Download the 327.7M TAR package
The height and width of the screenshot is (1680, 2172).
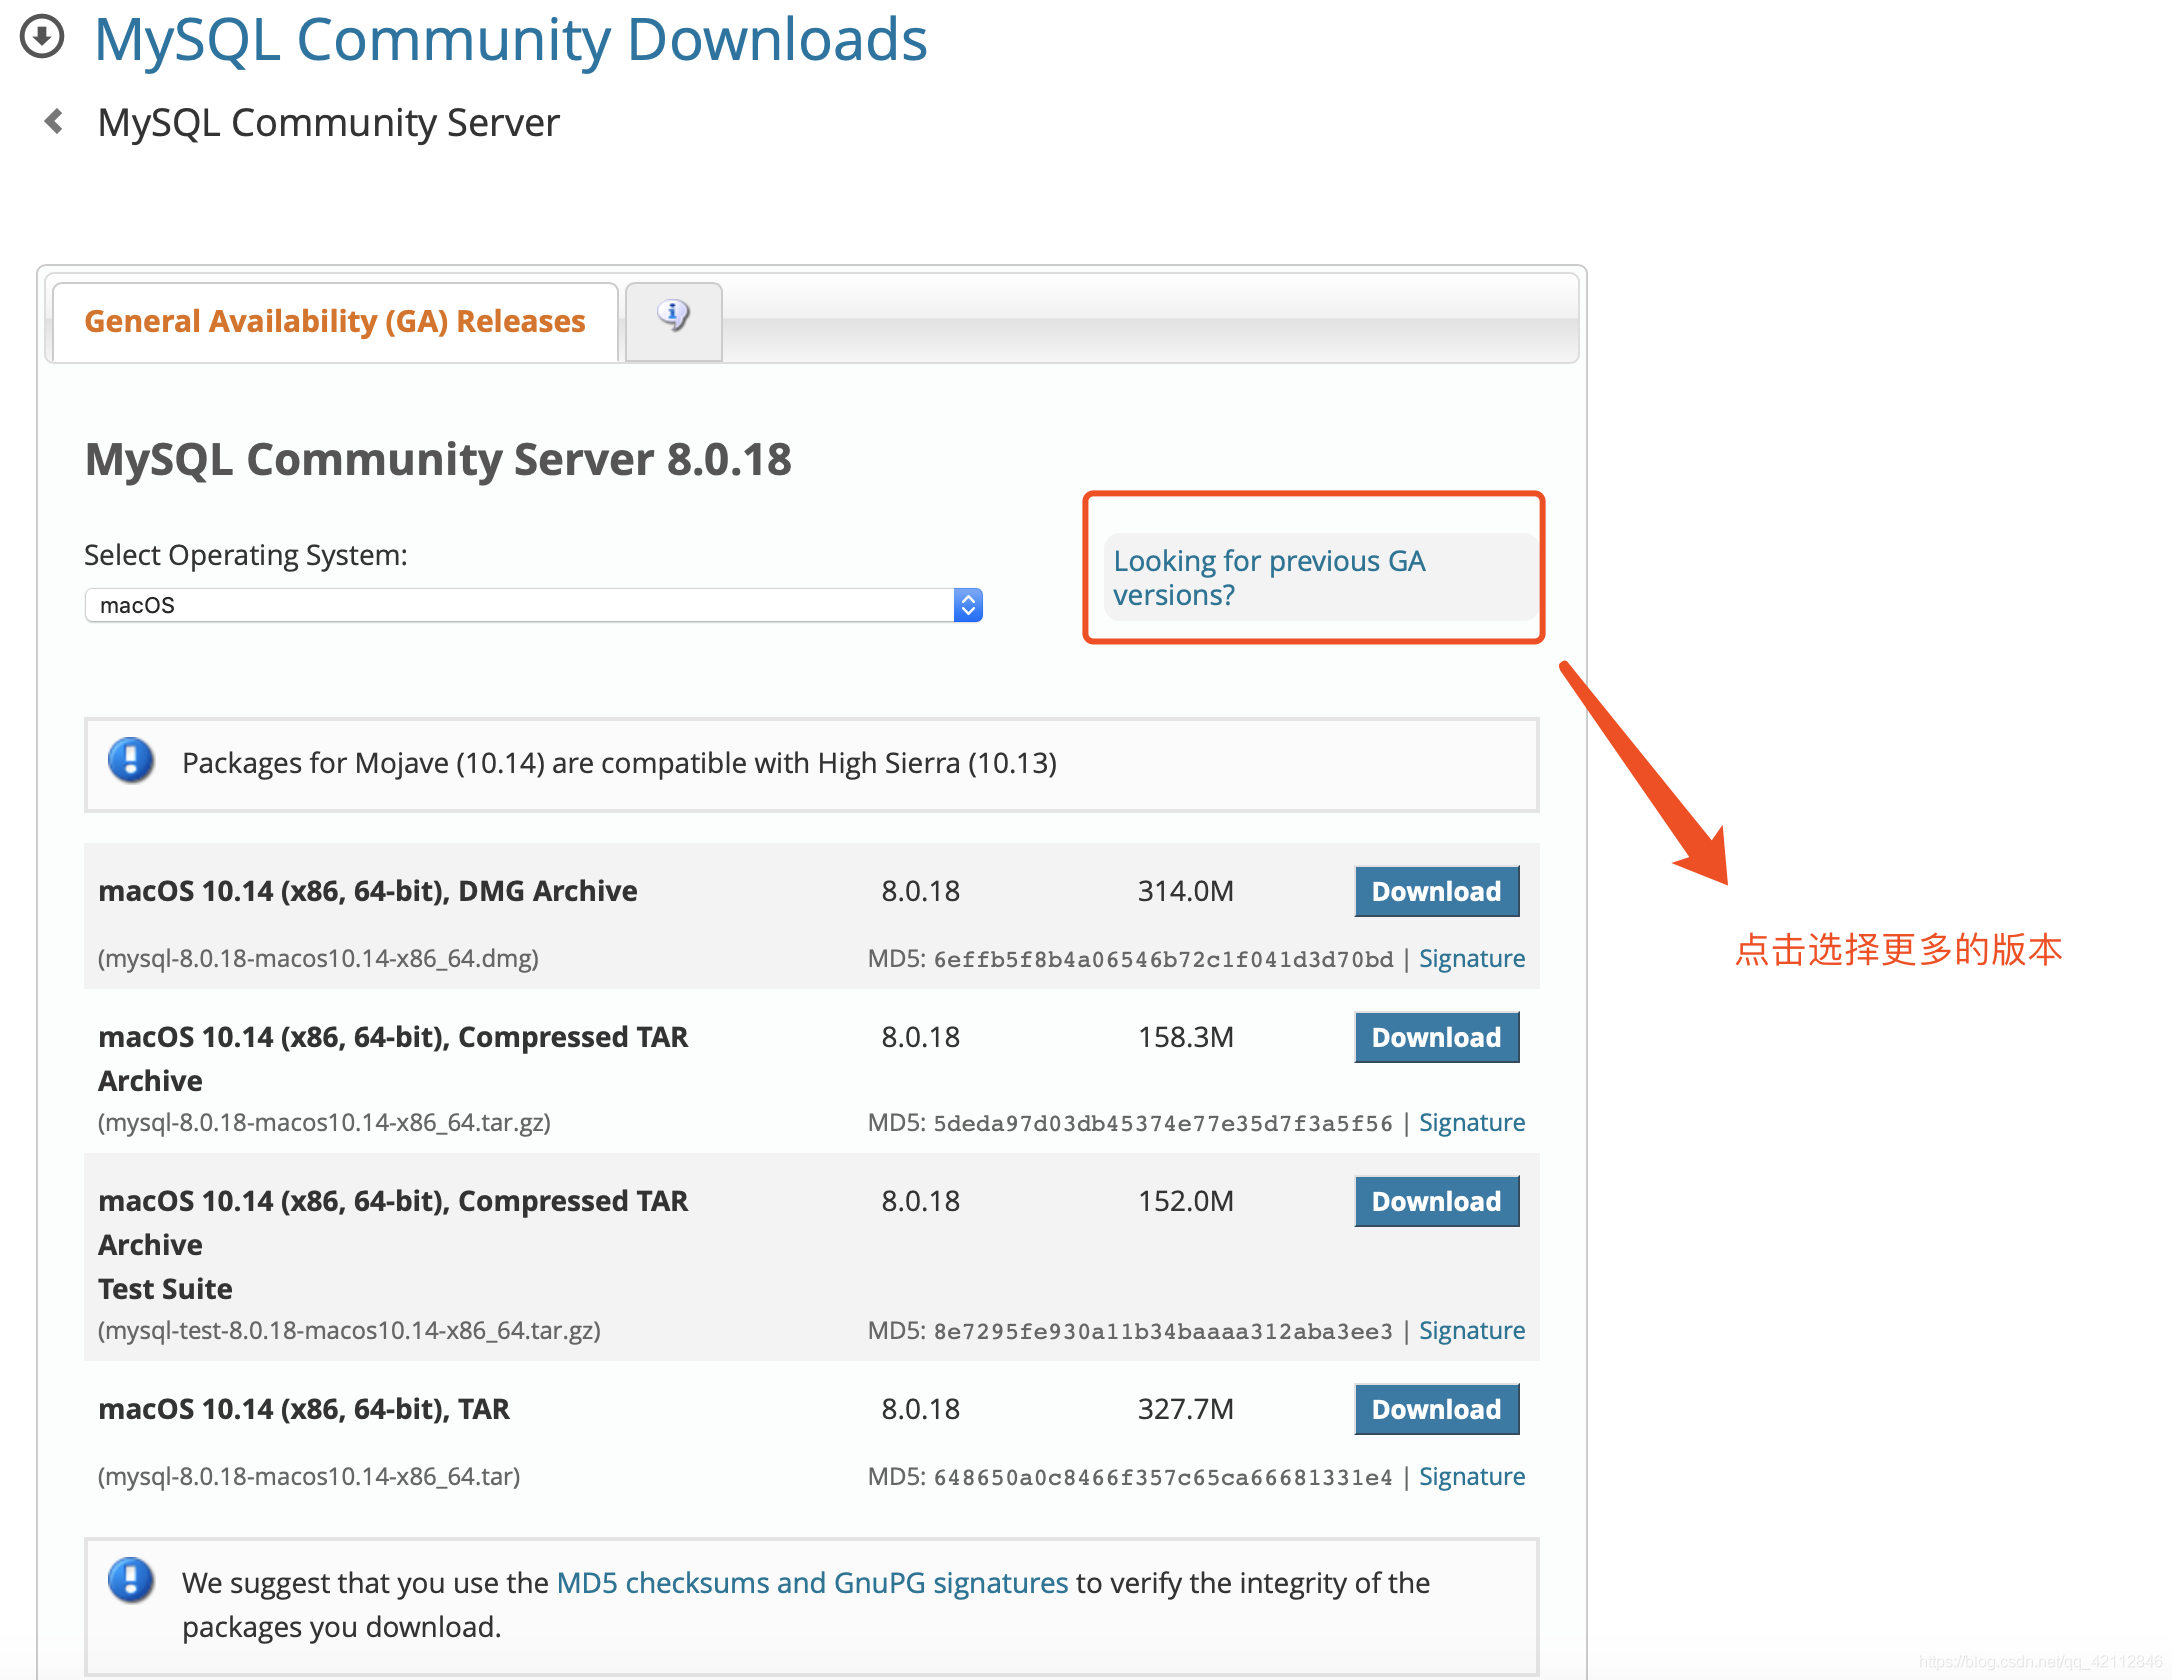click(x=1436, y=1409)
